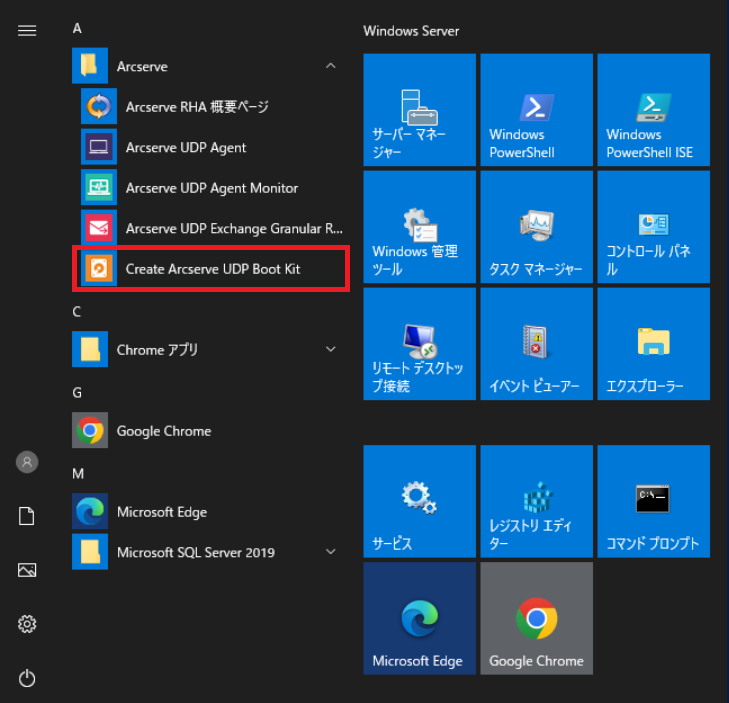Open user account icon in sidebar

click(27, 462)
